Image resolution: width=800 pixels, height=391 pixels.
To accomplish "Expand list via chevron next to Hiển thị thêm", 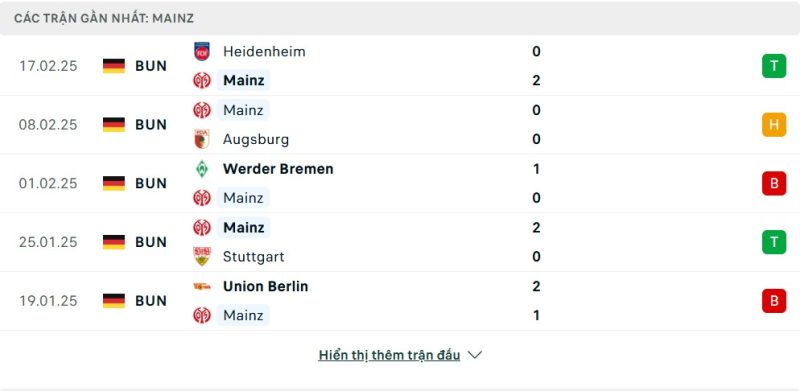I will pos(474,355).
